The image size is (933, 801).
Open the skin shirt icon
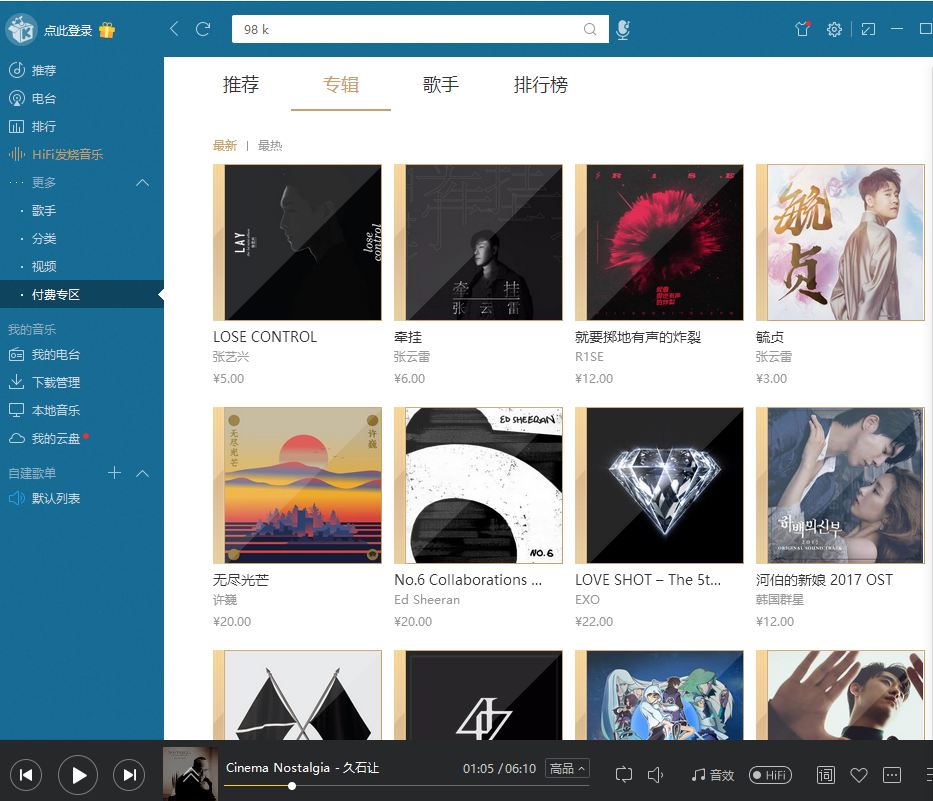point(803,29)
